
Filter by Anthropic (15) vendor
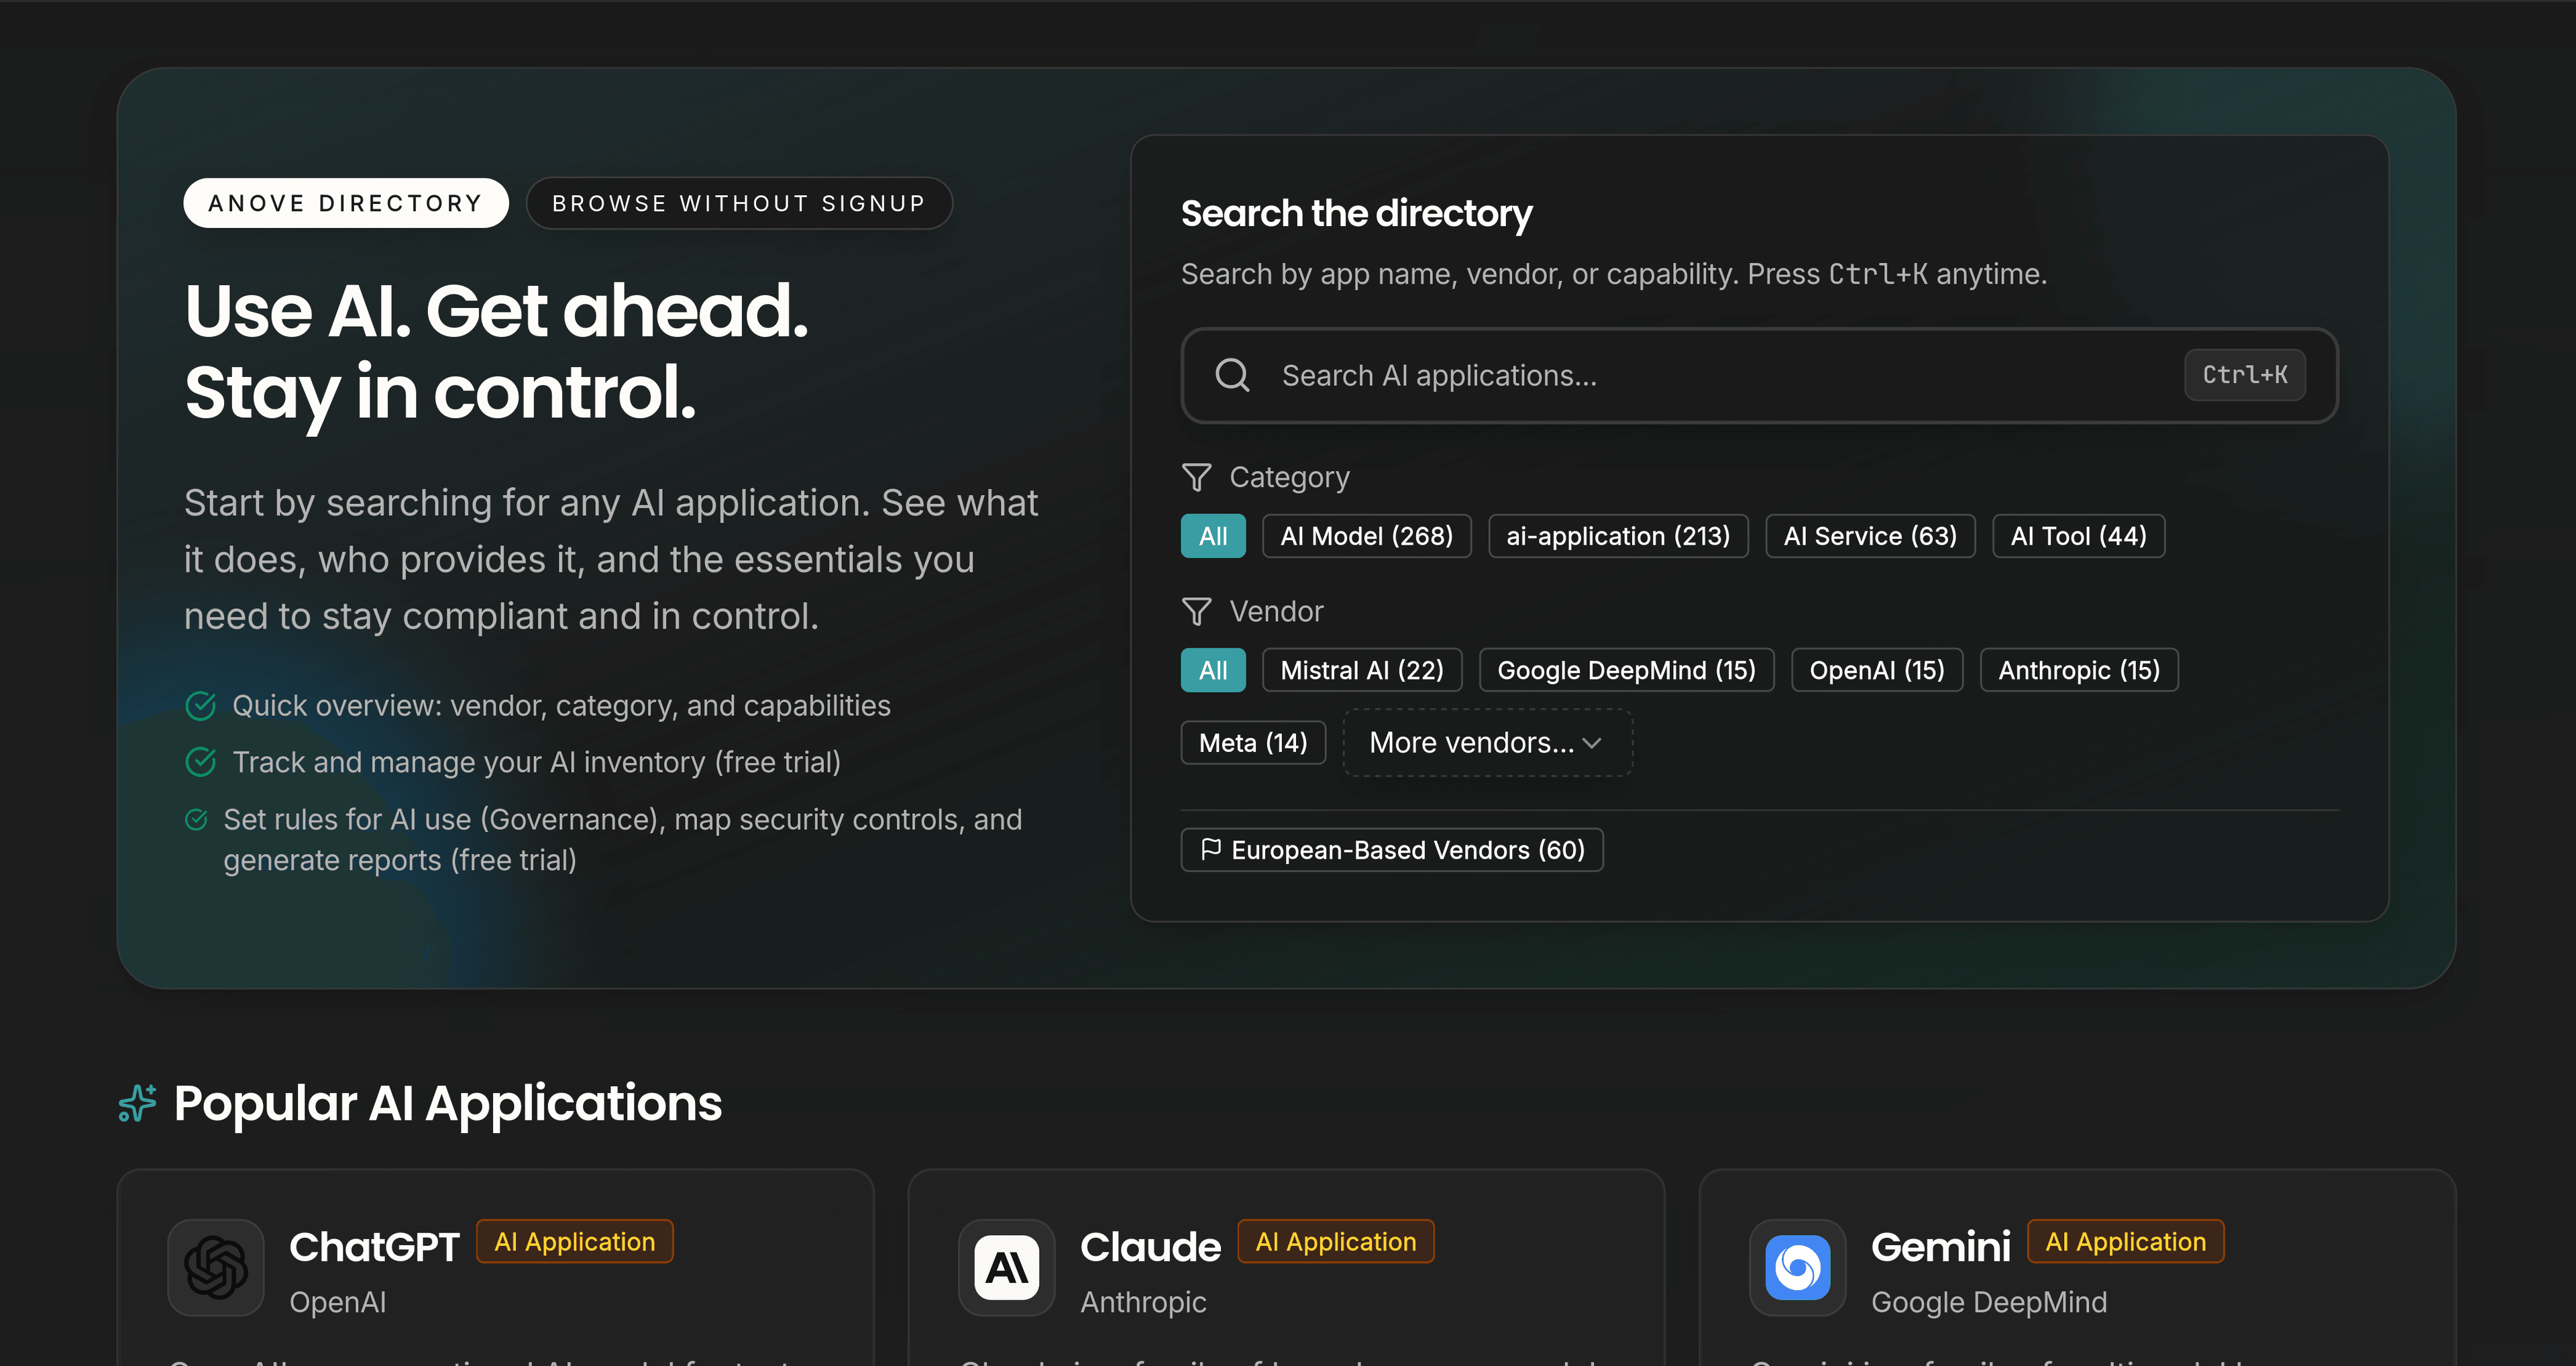2078,670
